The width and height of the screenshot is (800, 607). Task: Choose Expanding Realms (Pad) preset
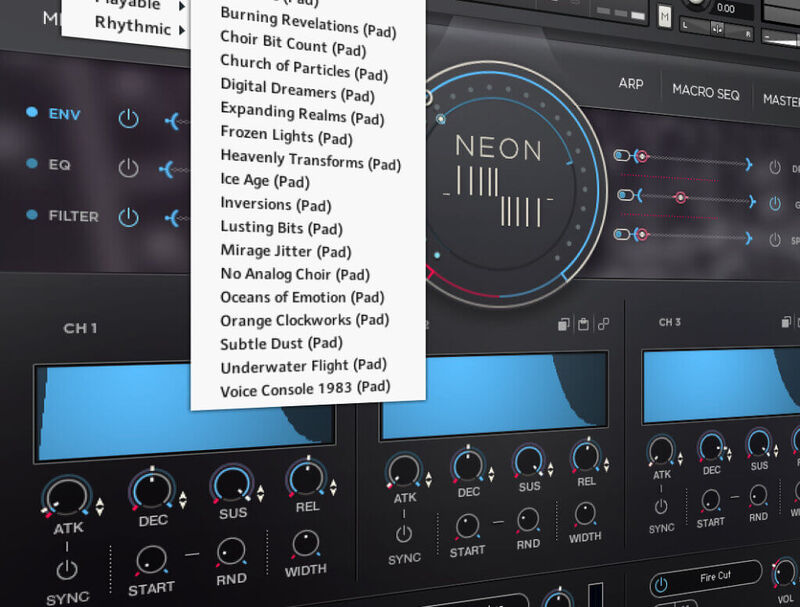302,113
